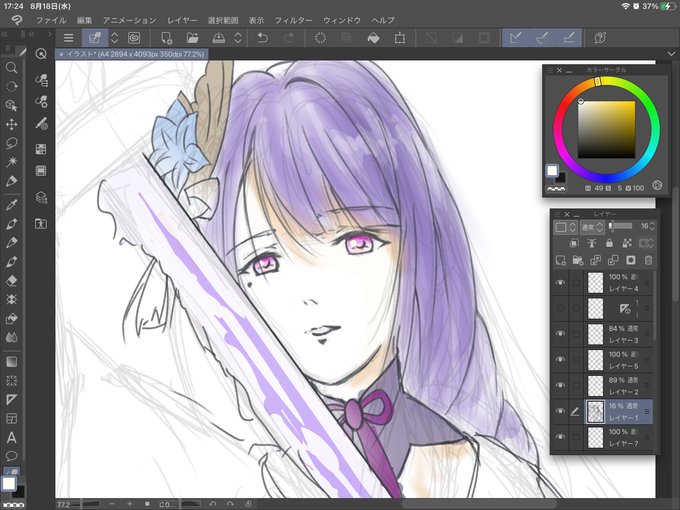The width and height of the screenshot is (680, 510).
Task: Click the Undo arrow in command bar
Action: click(x=262, y=38)
